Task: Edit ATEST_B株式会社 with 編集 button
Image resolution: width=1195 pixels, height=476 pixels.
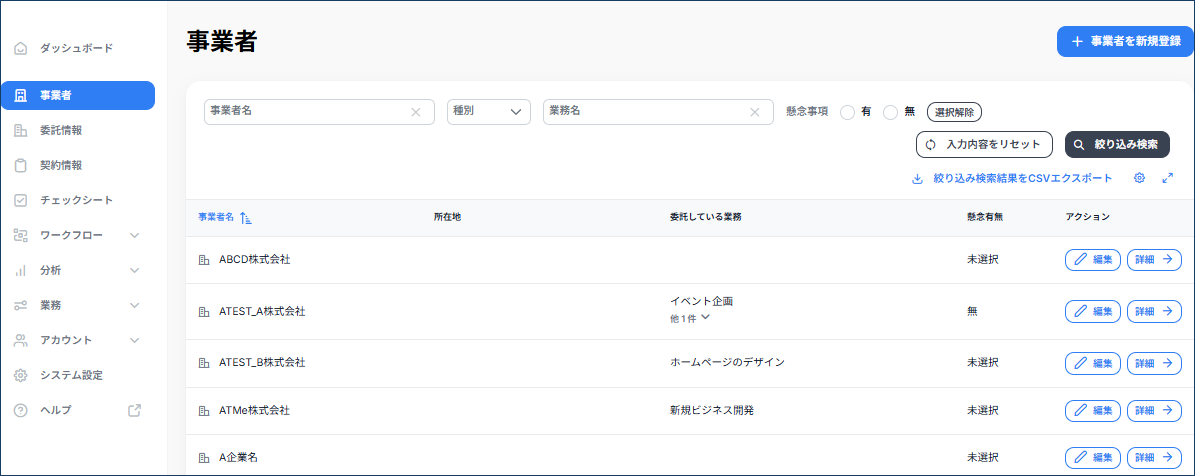Action: (x=1092, y=363)
